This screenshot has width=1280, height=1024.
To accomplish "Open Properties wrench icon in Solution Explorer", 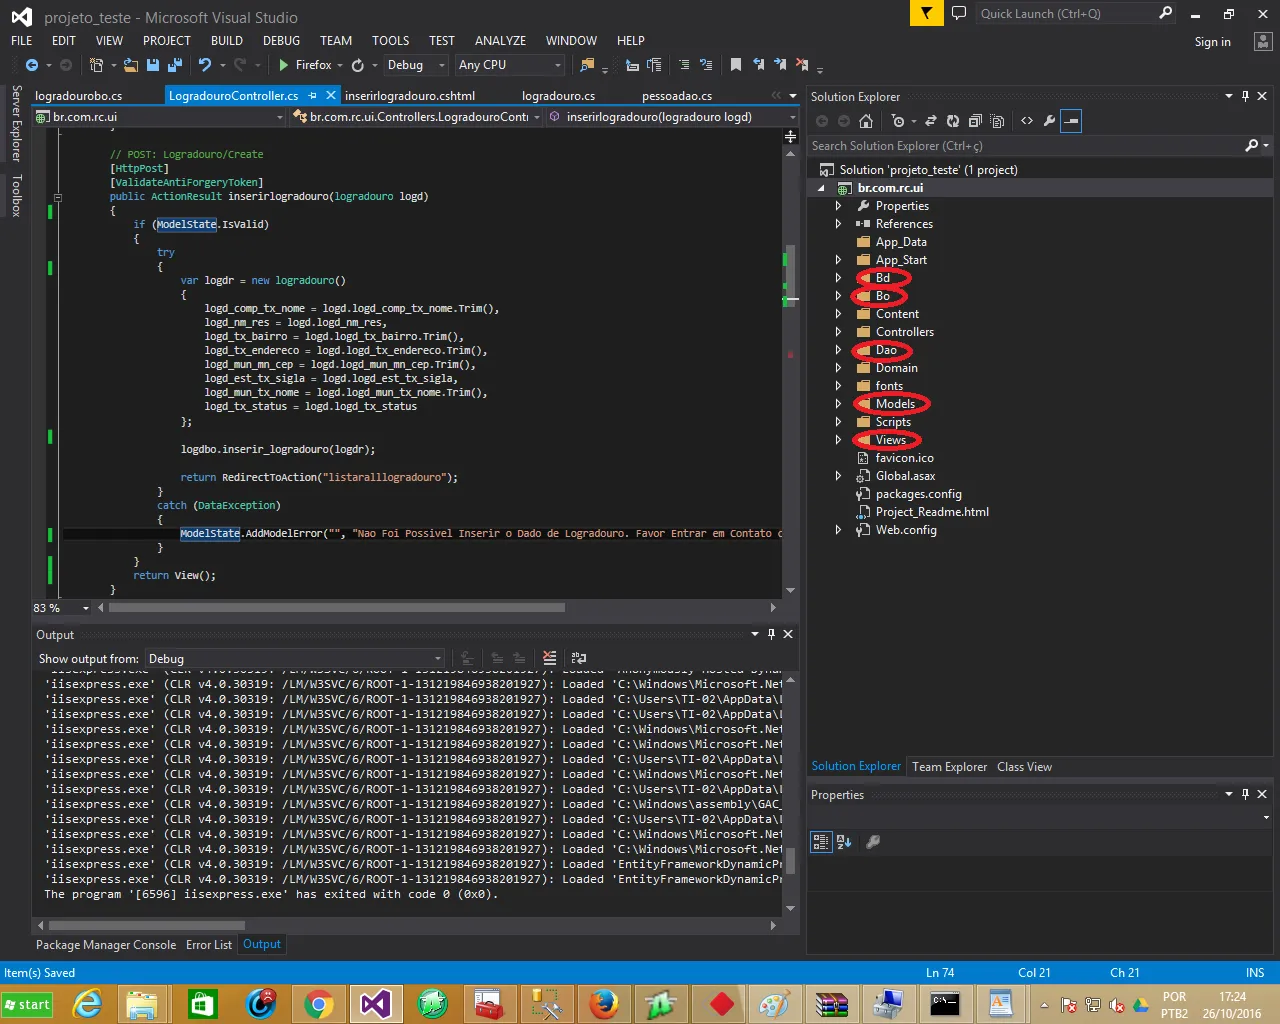I will pyautogui.click(x=1049, y=121).
